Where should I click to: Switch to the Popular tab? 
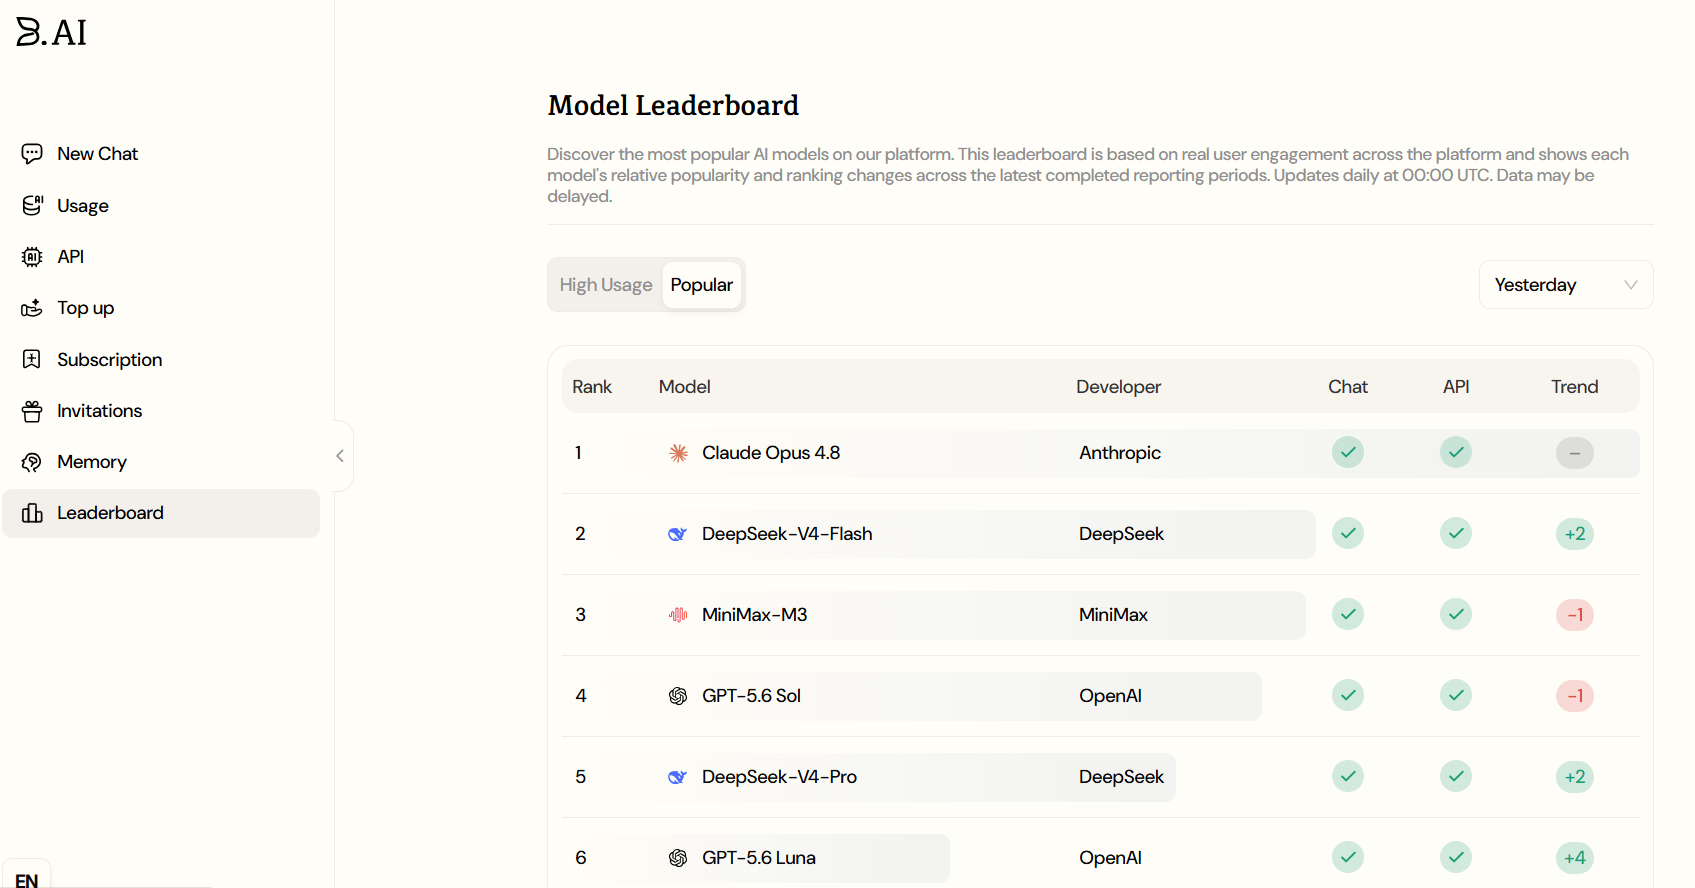(x=702, y=285)
